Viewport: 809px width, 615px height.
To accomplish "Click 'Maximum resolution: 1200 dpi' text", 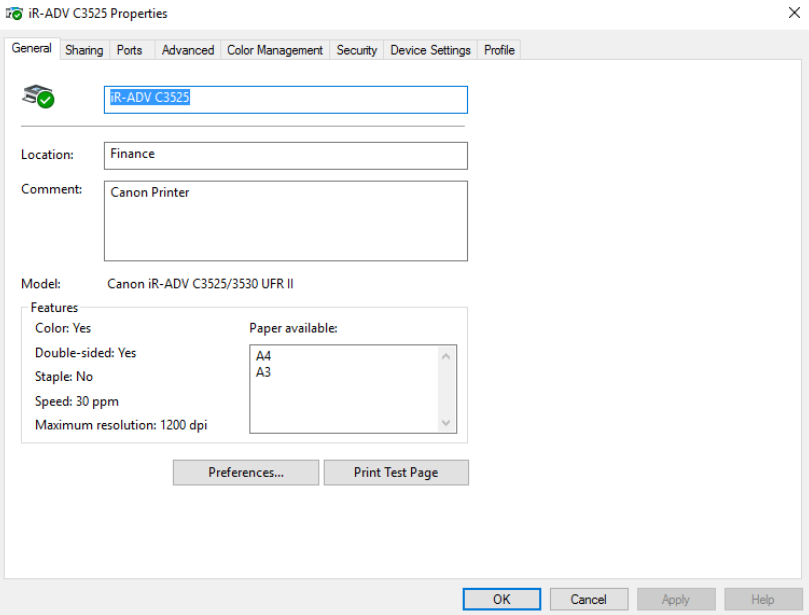I will coord(121,425).
